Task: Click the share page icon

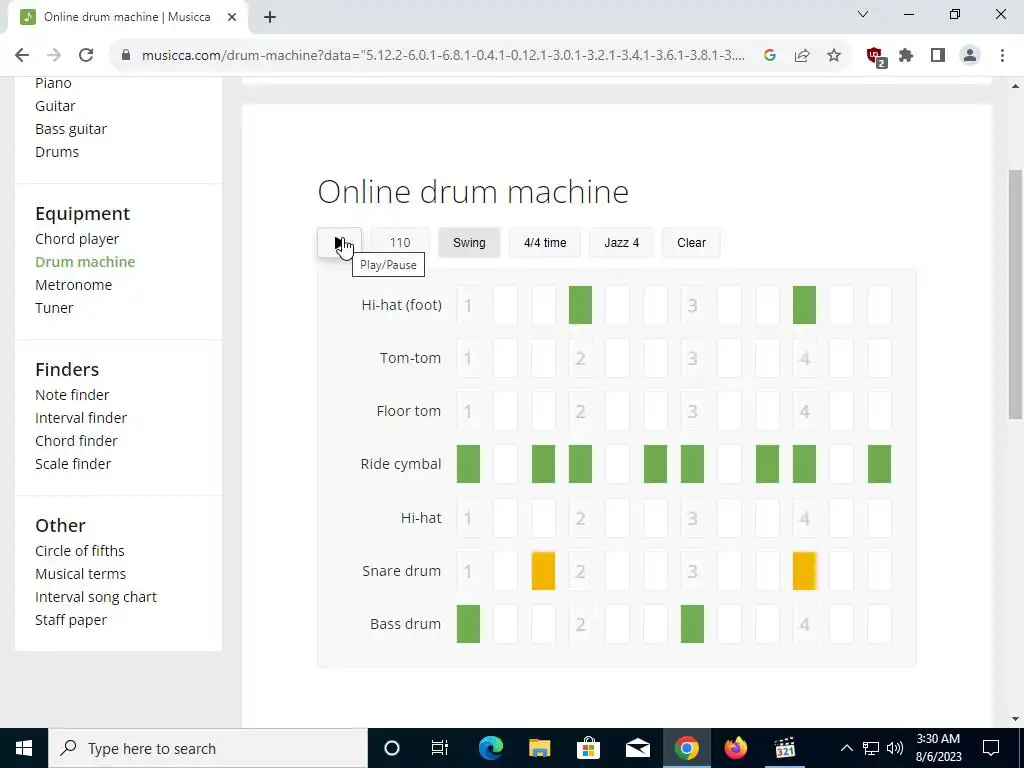Action: [802, 56]
